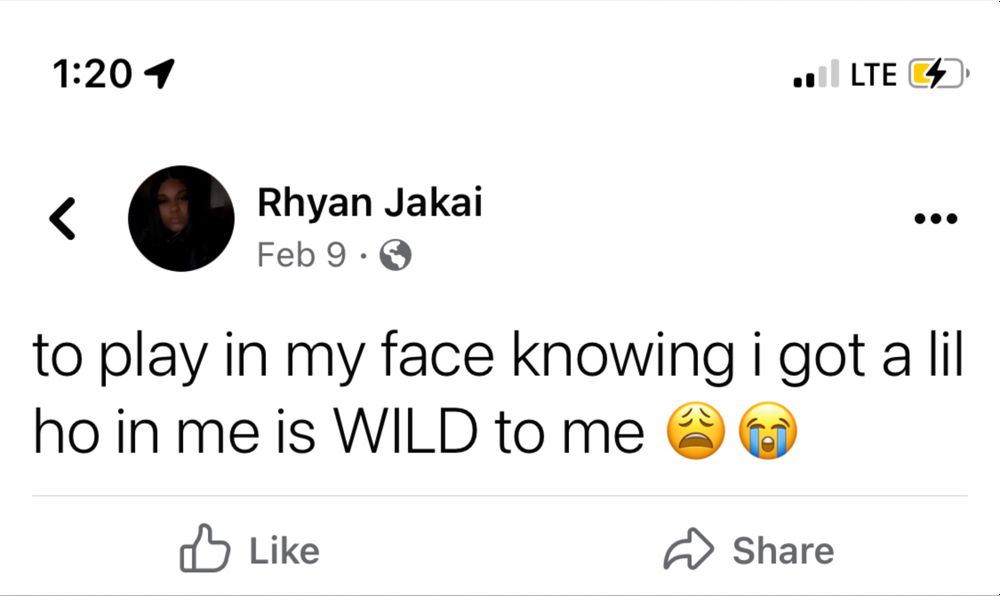The image size is (1000, 596).
Task: Open the three-dot post options menu
Action: tap(936, 219)
